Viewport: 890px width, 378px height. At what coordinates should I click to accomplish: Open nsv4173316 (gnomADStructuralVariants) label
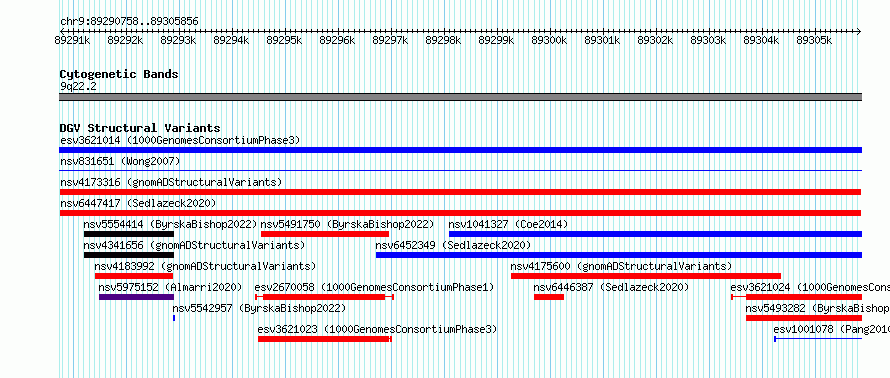(171, 182)
